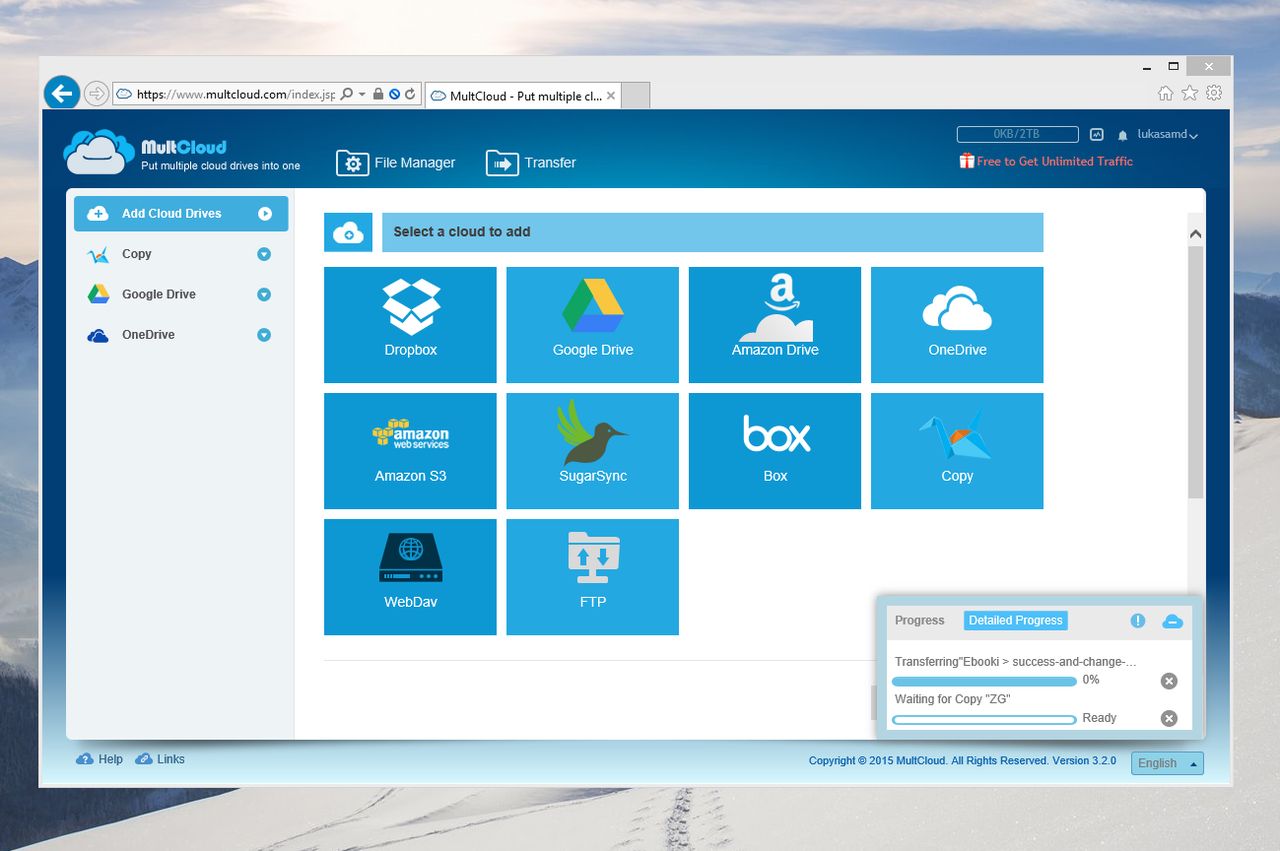Add an Amazon S3 cloud

[410, 450]
